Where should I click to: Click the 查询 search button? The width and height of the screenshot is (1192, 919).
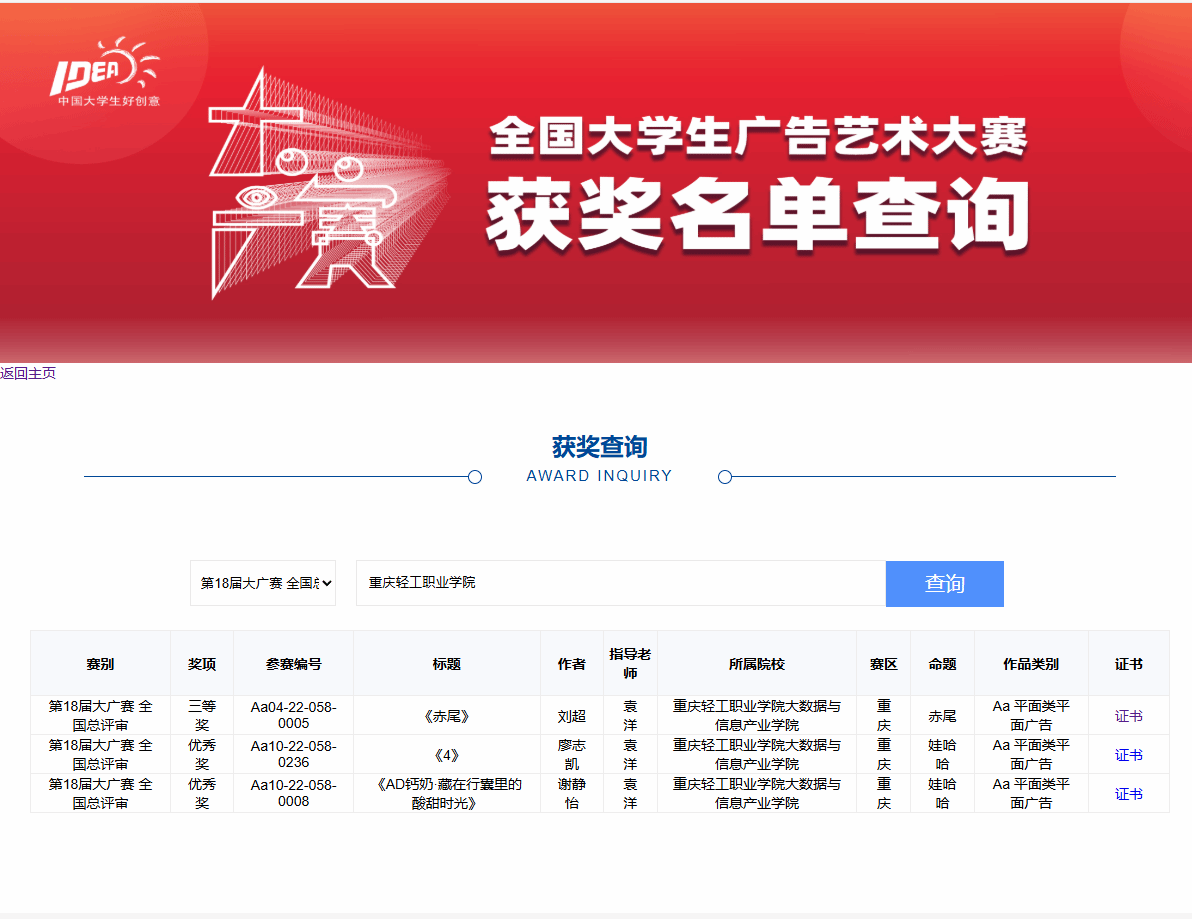[x=944, y=584]
